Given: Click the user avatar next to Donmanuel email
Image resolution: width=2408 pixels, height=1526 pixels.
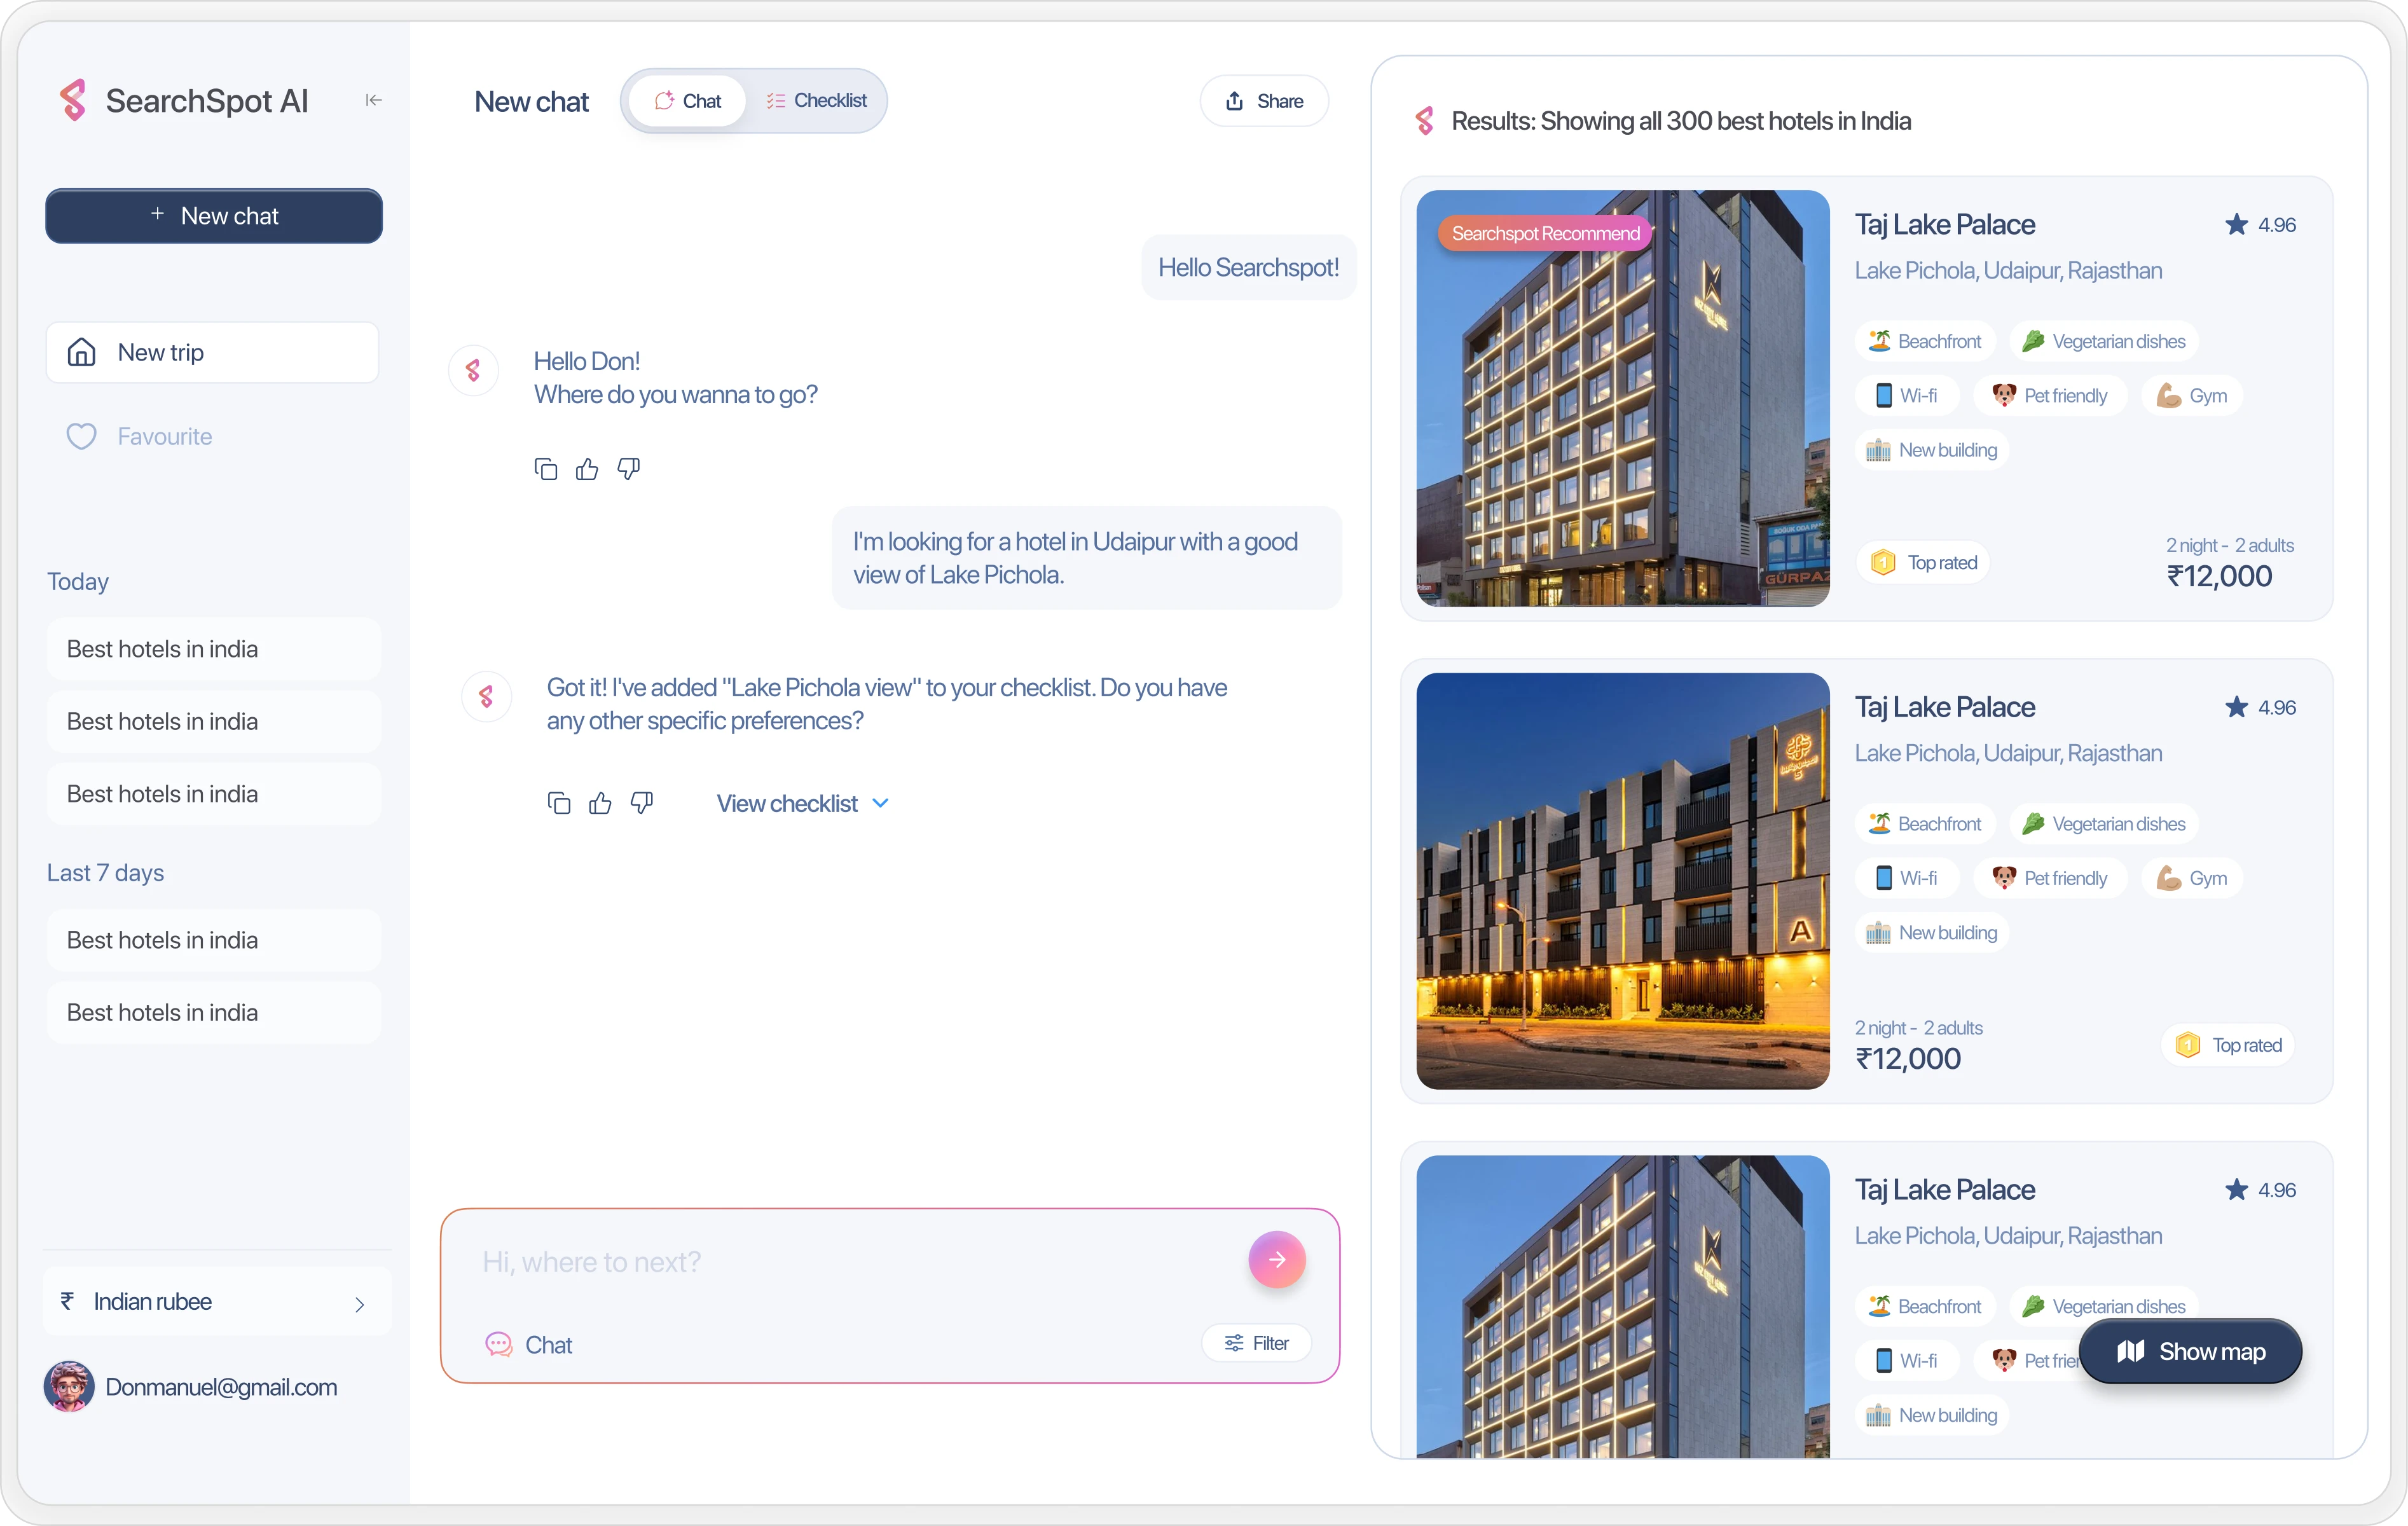Looking at the screenshot, I should [69, 1386].
